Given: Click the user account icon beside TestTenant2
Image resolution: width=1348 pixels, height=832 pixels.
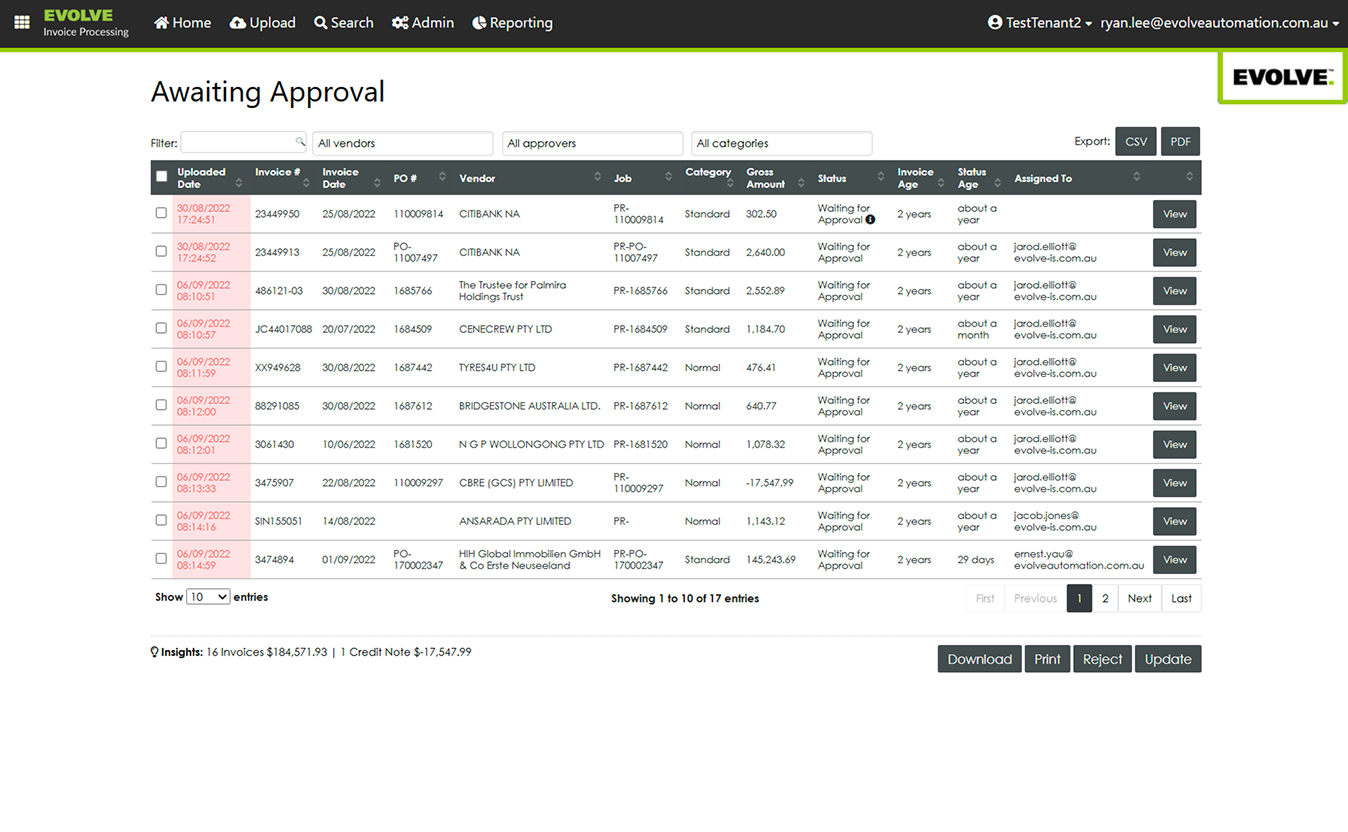Looking at the screenshot, I should click(x=995, y=22).
